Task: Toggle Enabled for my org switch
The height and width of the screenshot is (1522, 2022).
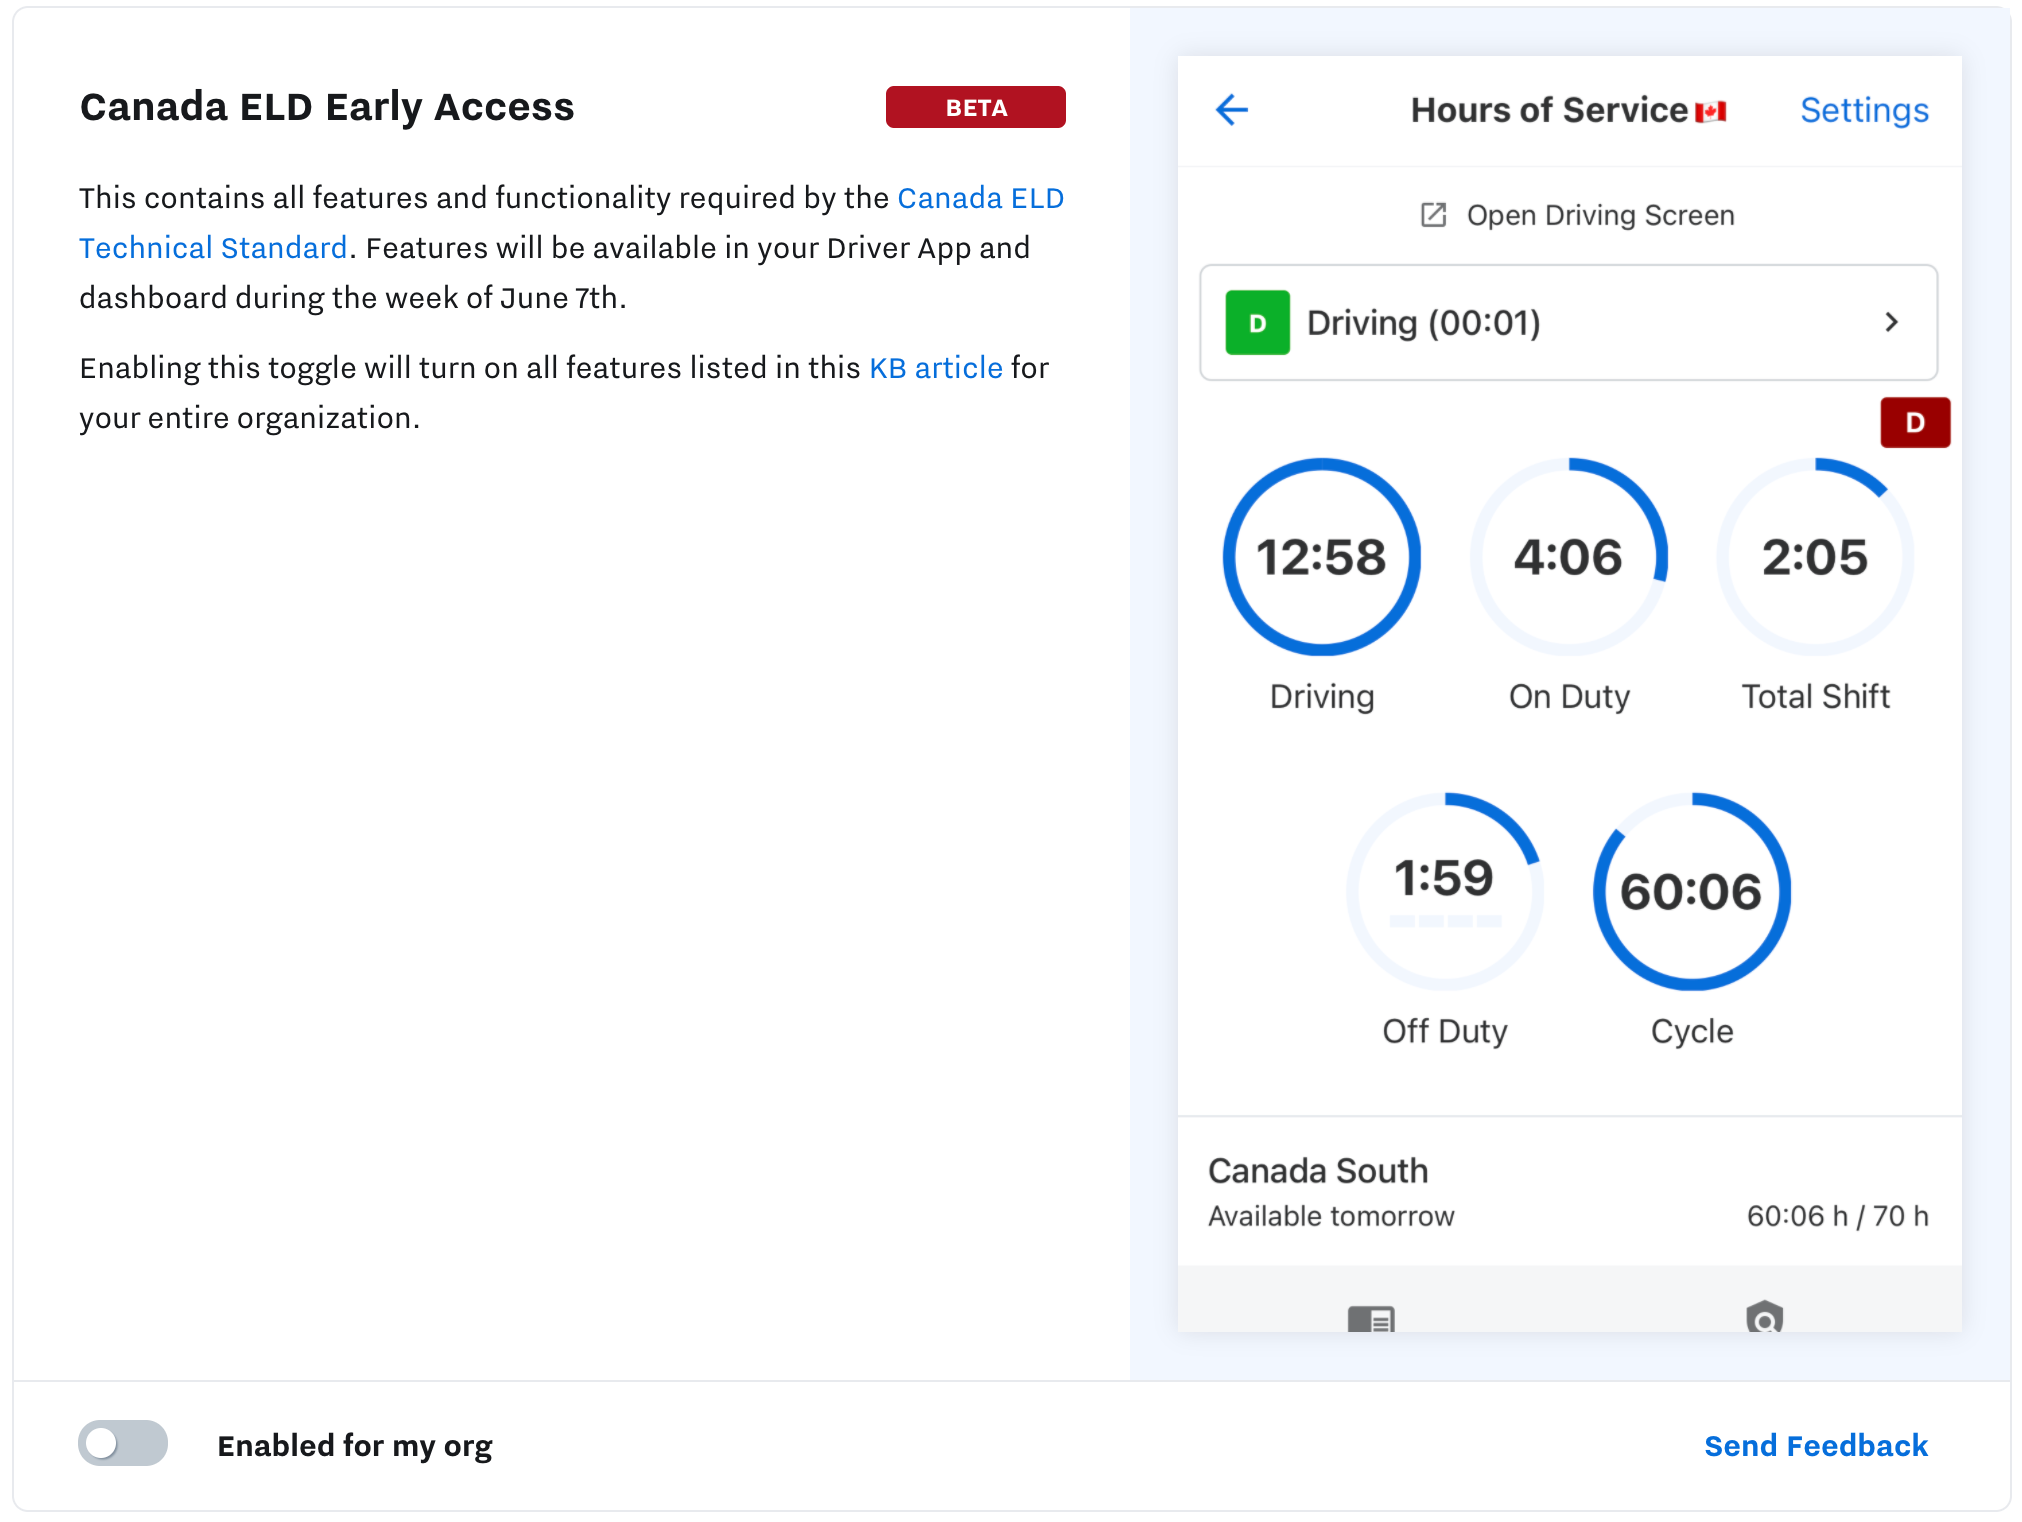Action: point(123,1444)
